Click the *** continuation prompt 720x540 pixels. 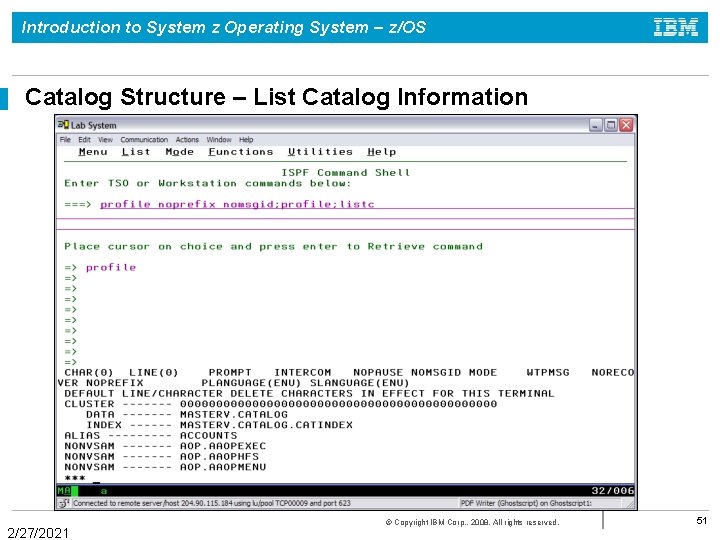coord(75,478)
